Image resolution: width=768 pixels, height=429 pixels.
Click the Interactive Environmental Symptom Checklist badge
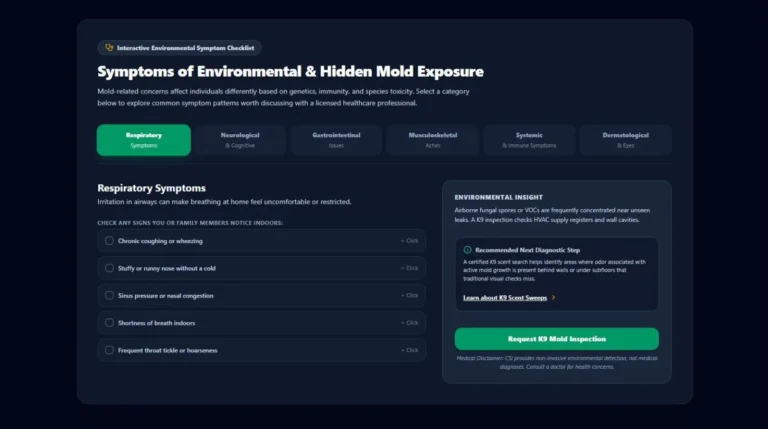tap(179, 48)
